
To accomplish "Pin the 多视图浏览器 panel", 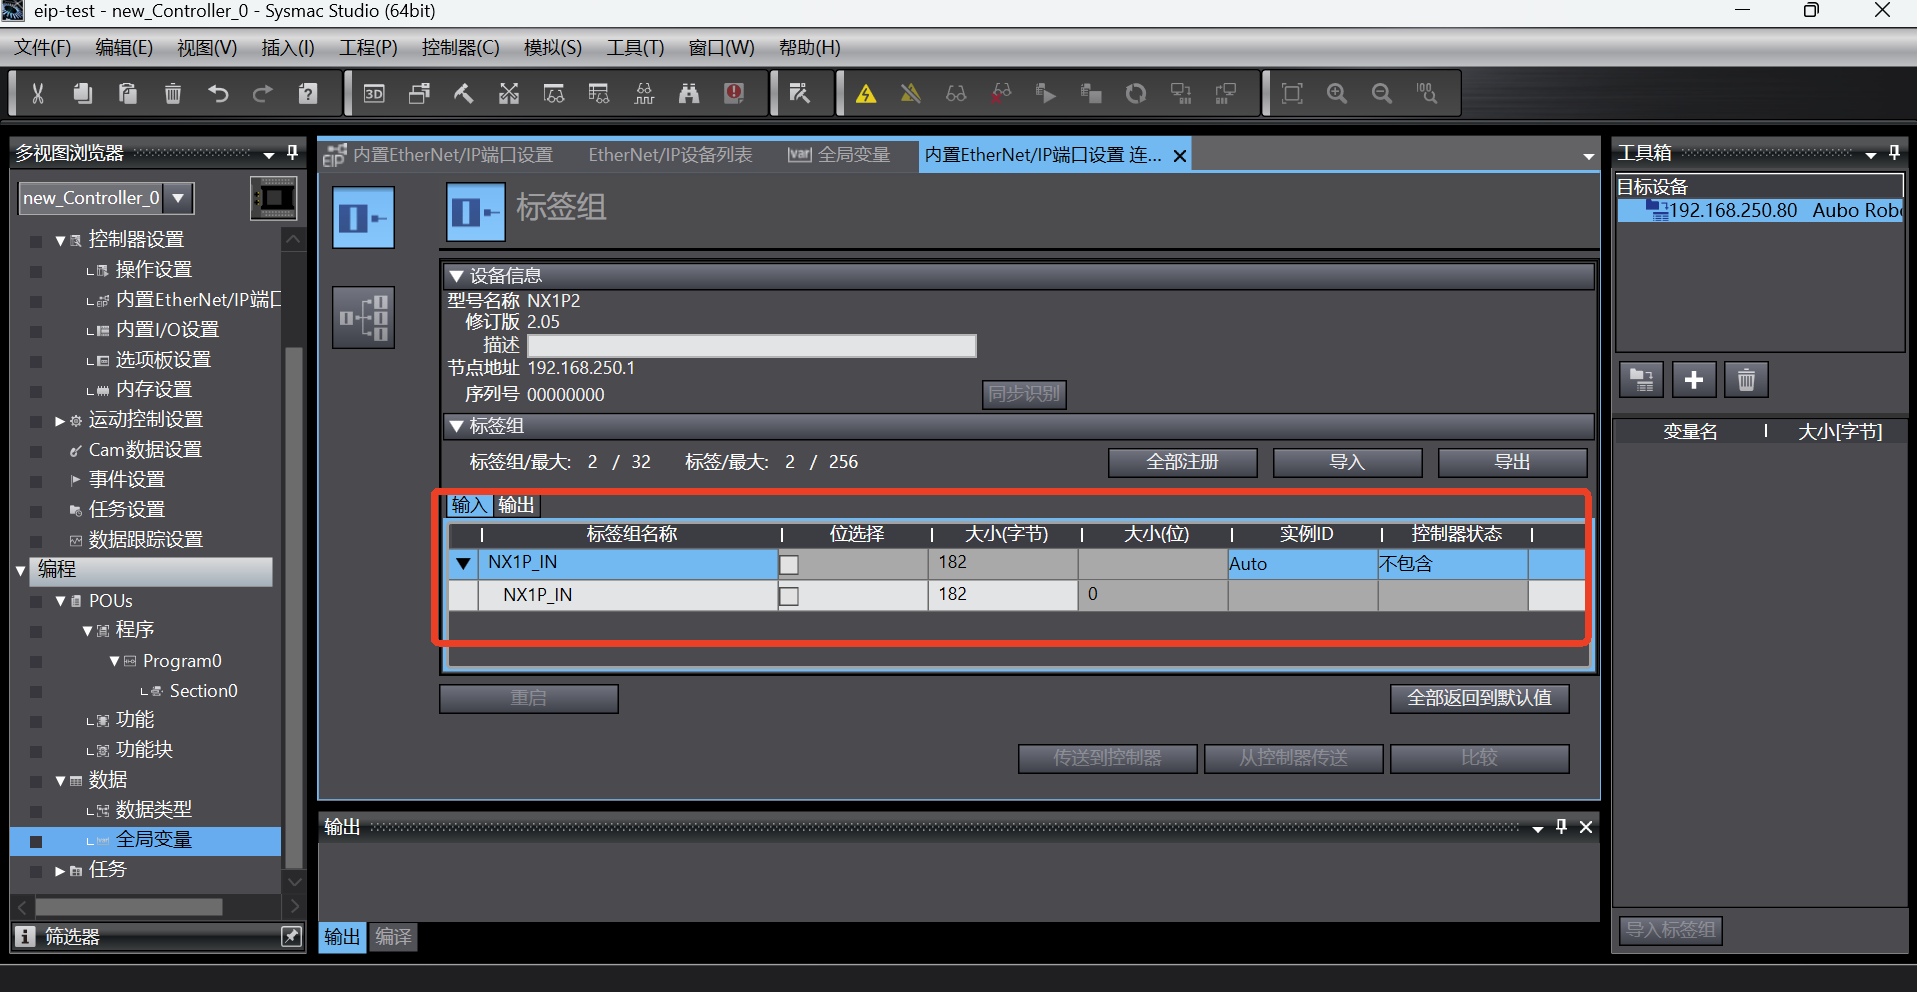I will (292, 153).
